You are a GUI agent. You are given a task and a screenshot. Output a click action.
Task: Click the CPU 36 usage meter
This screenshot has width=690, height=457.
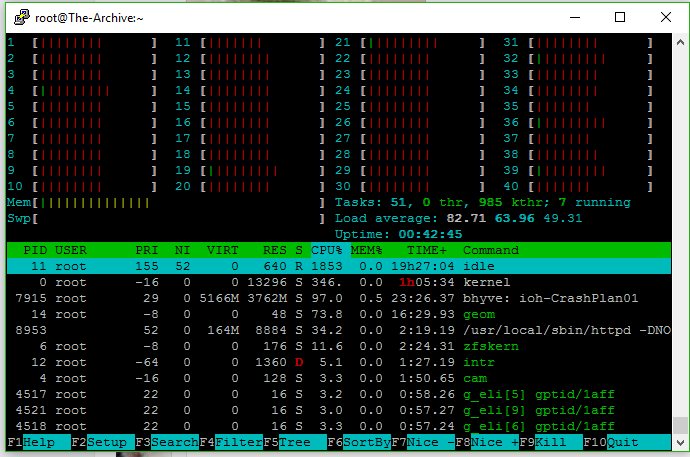[x=578, y=122]
